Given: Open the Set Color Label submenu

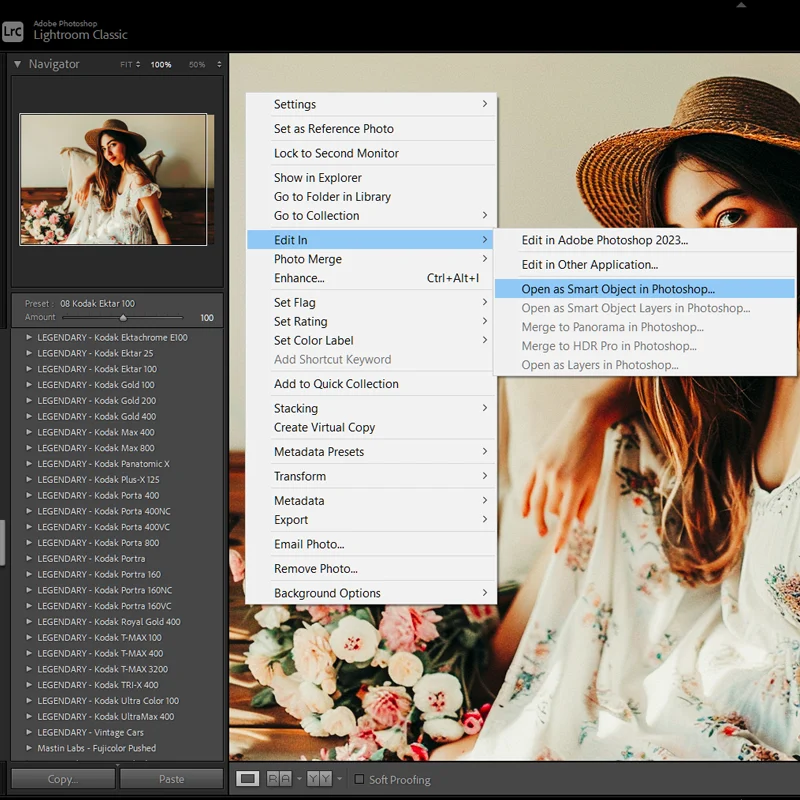Looking at the screenshot, I should coord(371,340).
